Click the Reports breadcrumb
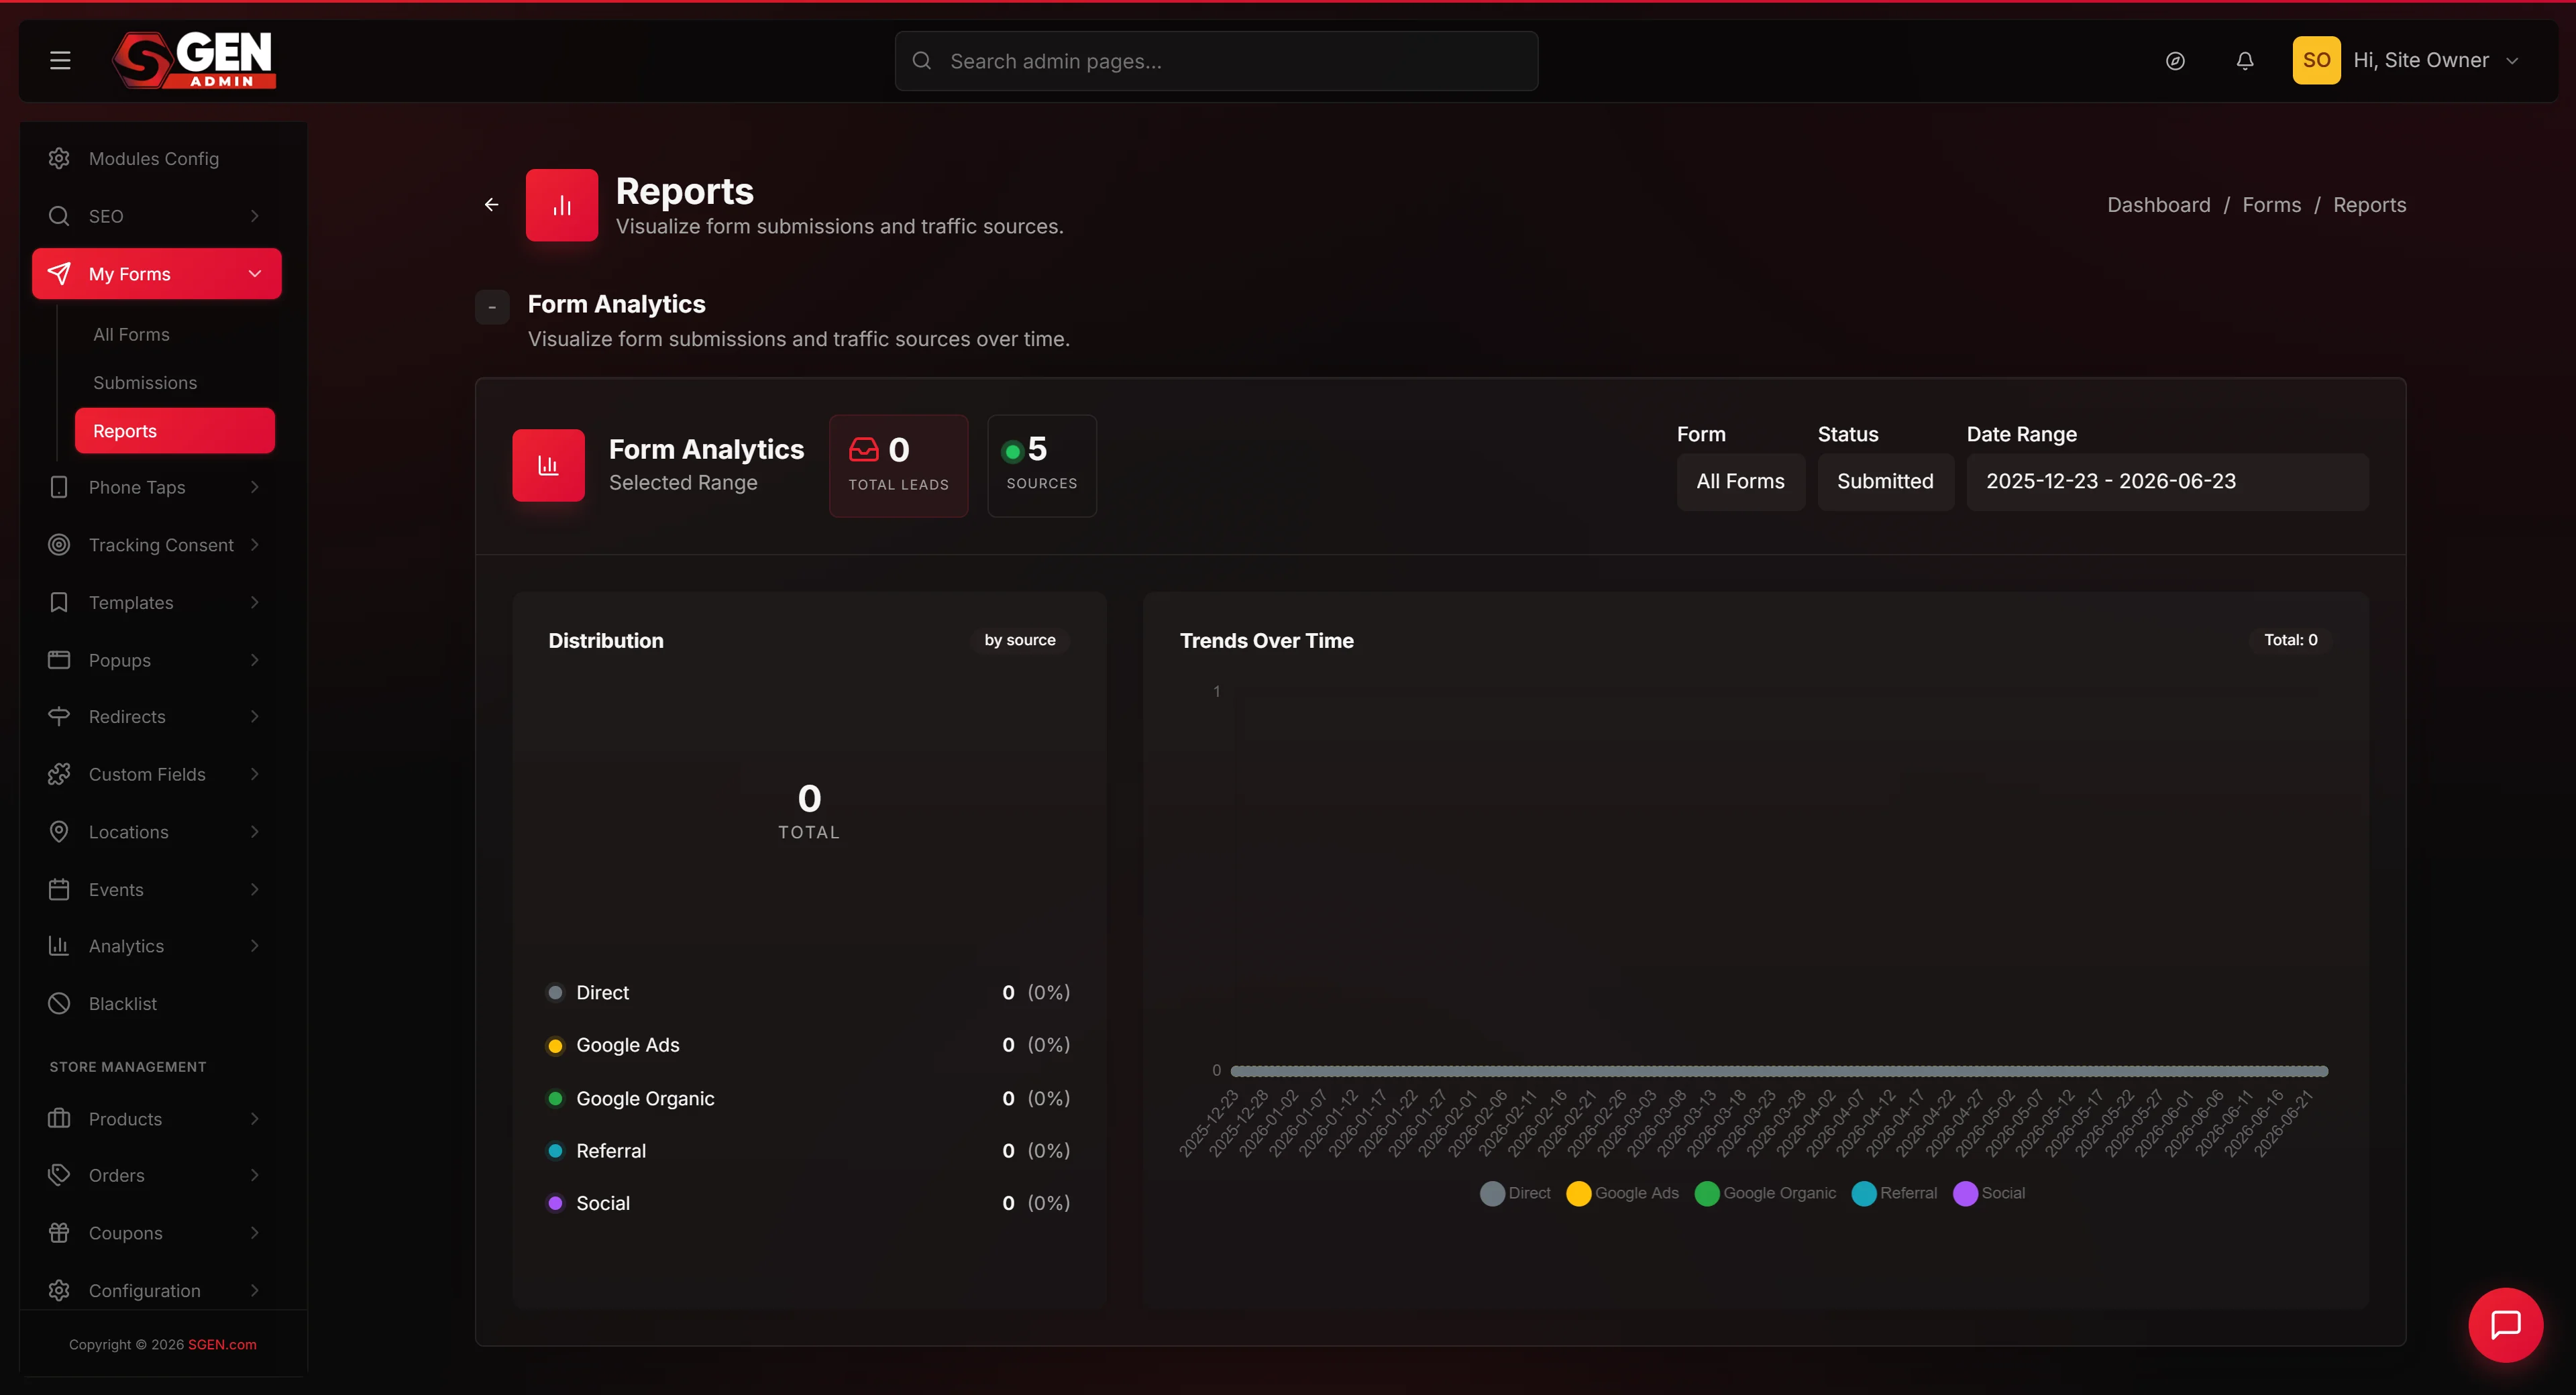2576x1395 pixels. [2369, 205]
